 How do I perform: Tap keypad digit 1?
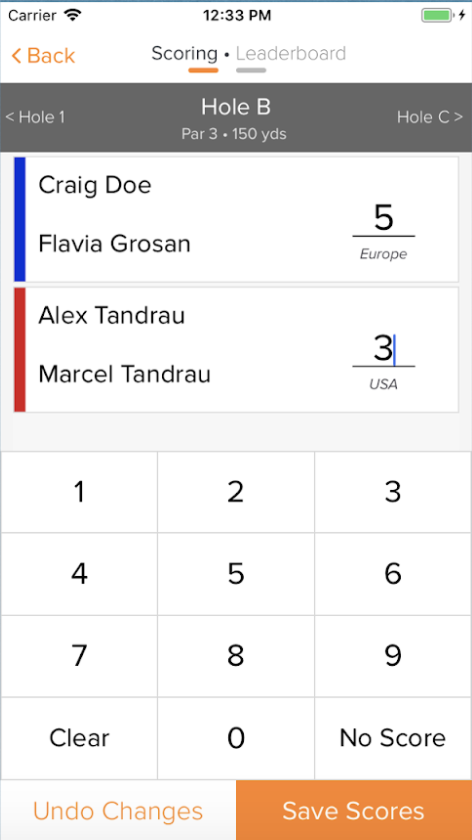79,492
